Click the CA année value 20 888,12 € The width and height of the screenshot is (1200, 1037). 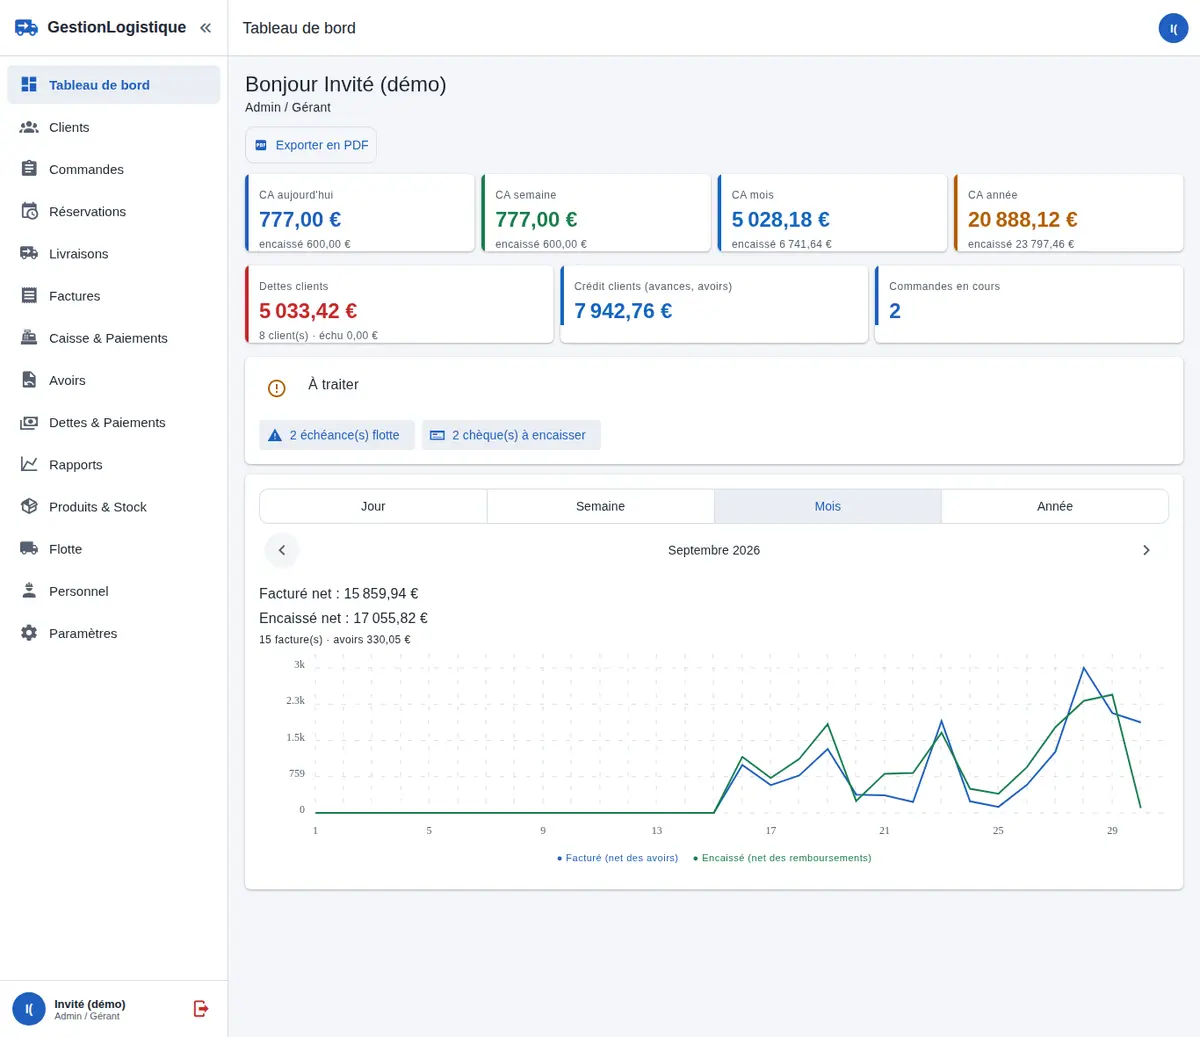(1023, 219)
